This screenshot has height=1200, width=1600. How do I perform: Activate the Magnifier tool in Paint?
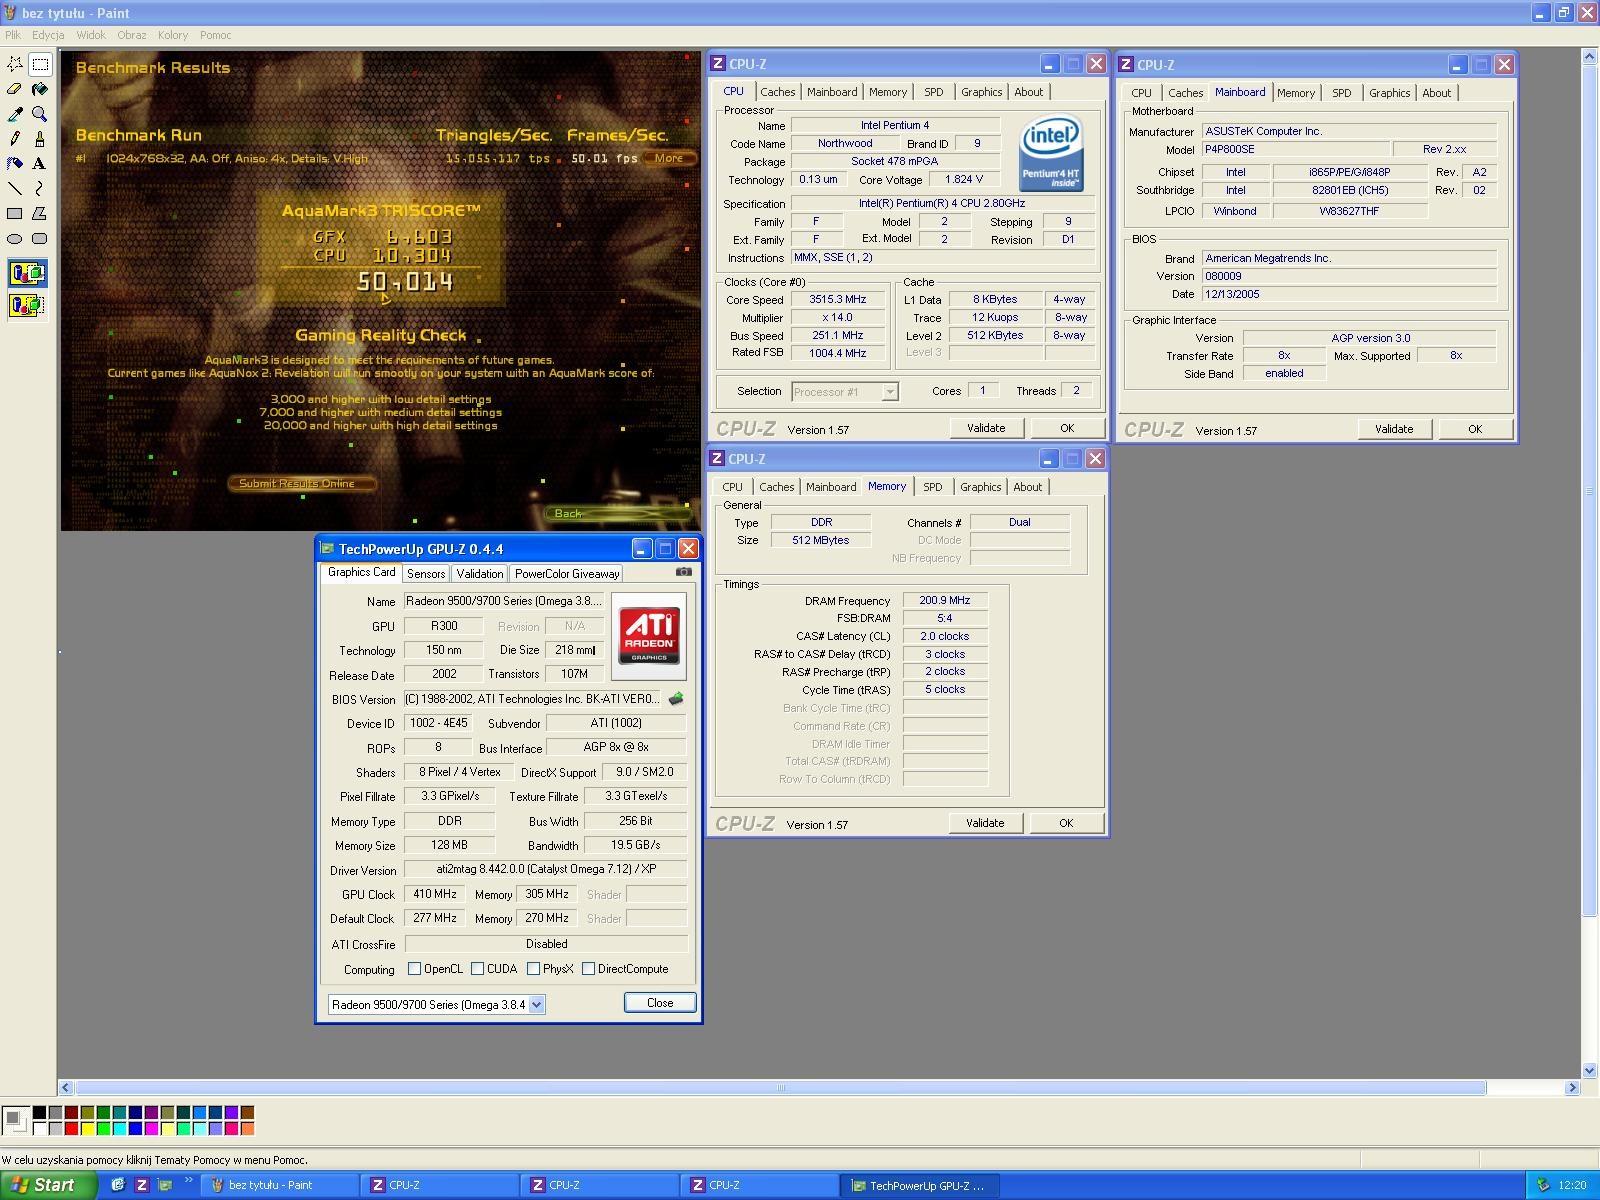click(40, 114)
